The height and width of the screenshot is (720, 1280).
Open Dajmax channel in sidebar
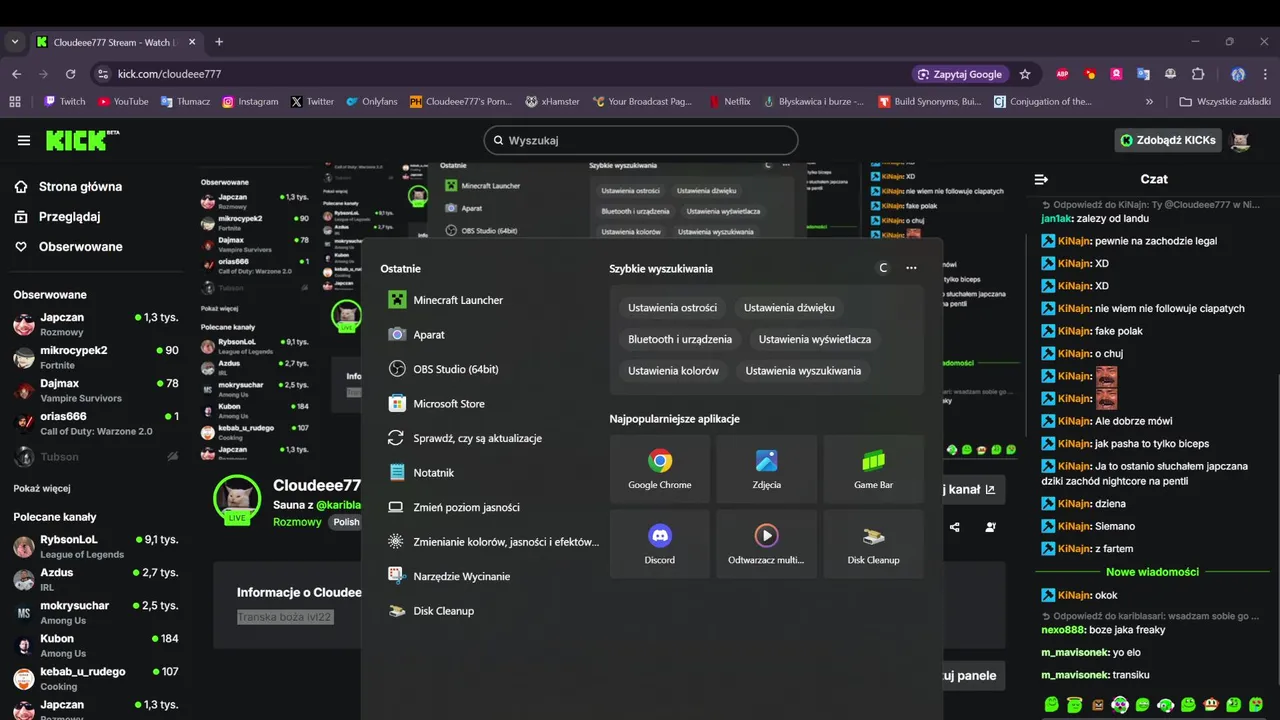click(96, 390)
